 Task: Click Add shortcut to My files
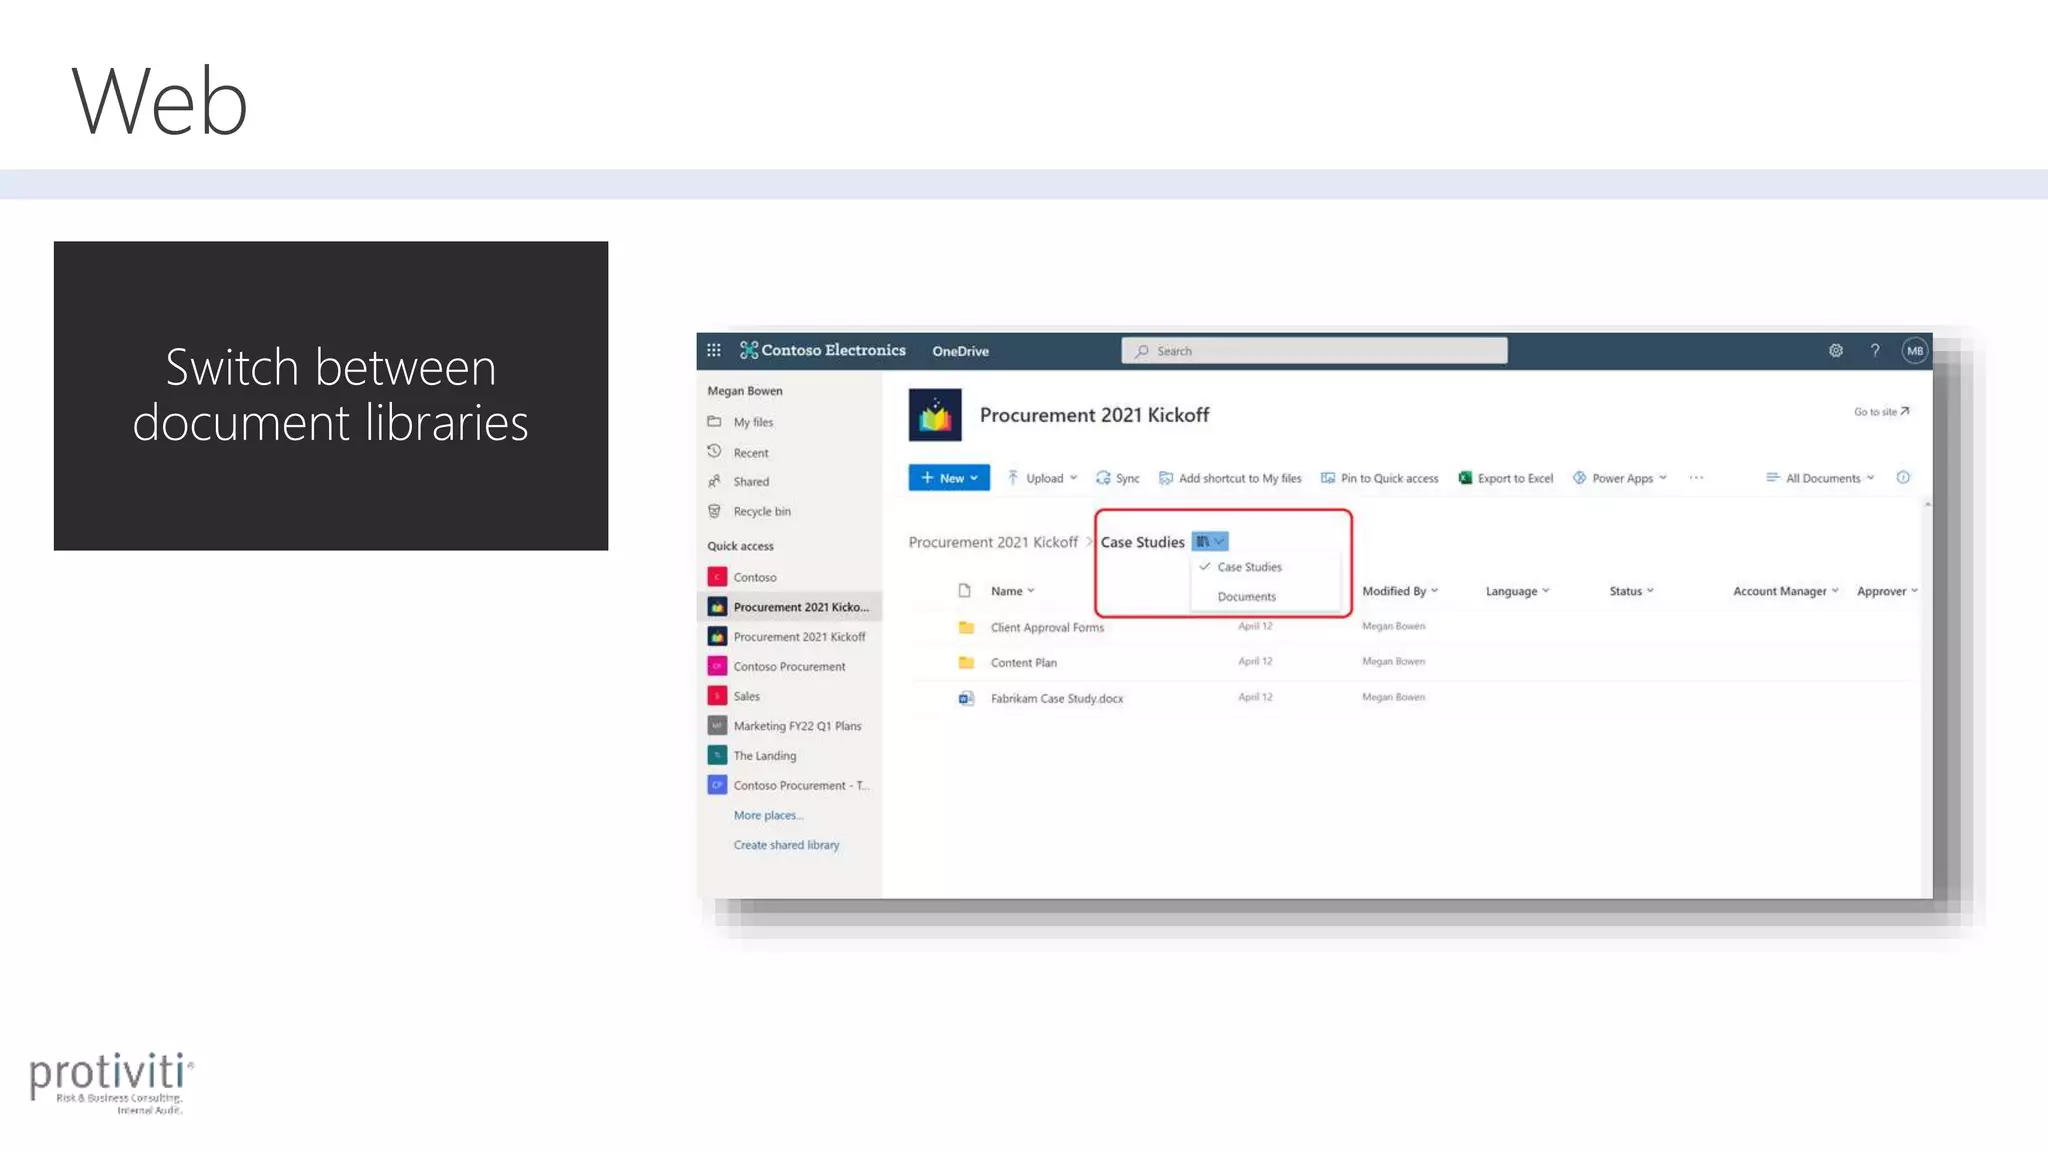pos(1230,478)
